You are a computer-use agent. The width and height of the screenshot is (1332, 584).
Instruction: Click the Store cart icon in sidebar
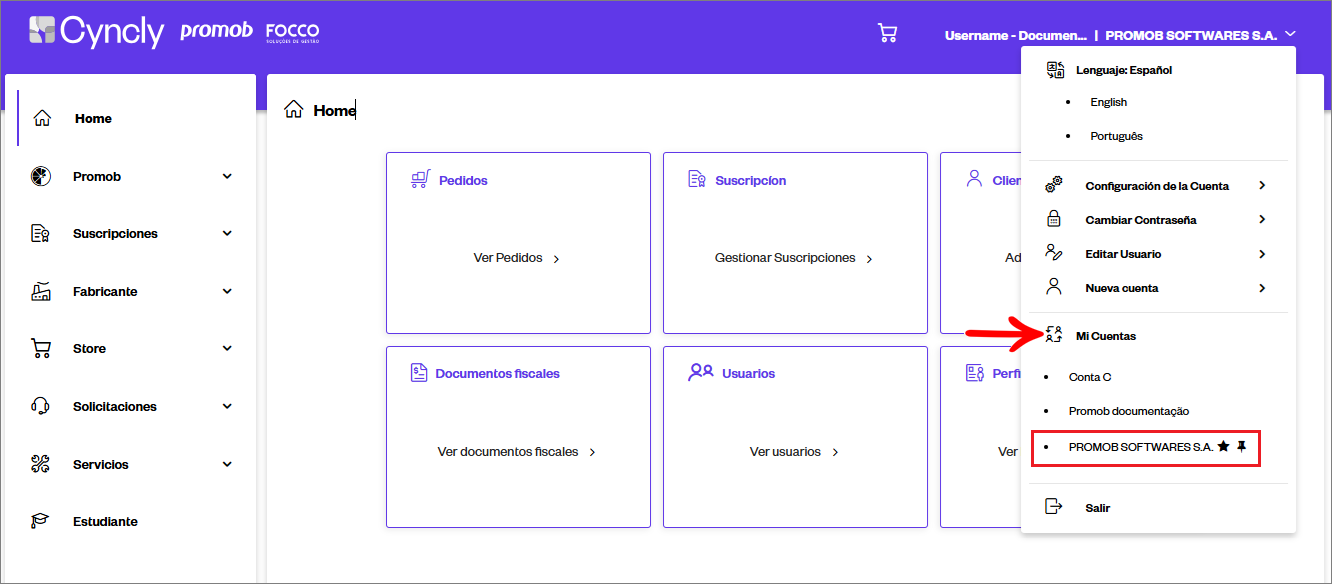41,349
